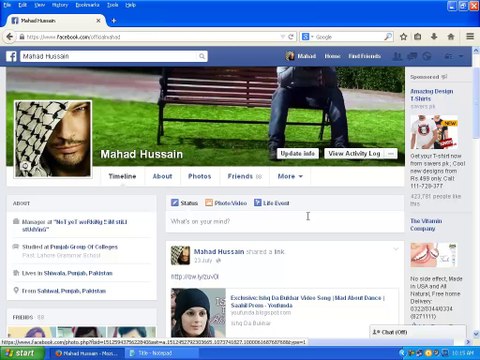
Task: Select the Status composer option
Action: [184, 203]
